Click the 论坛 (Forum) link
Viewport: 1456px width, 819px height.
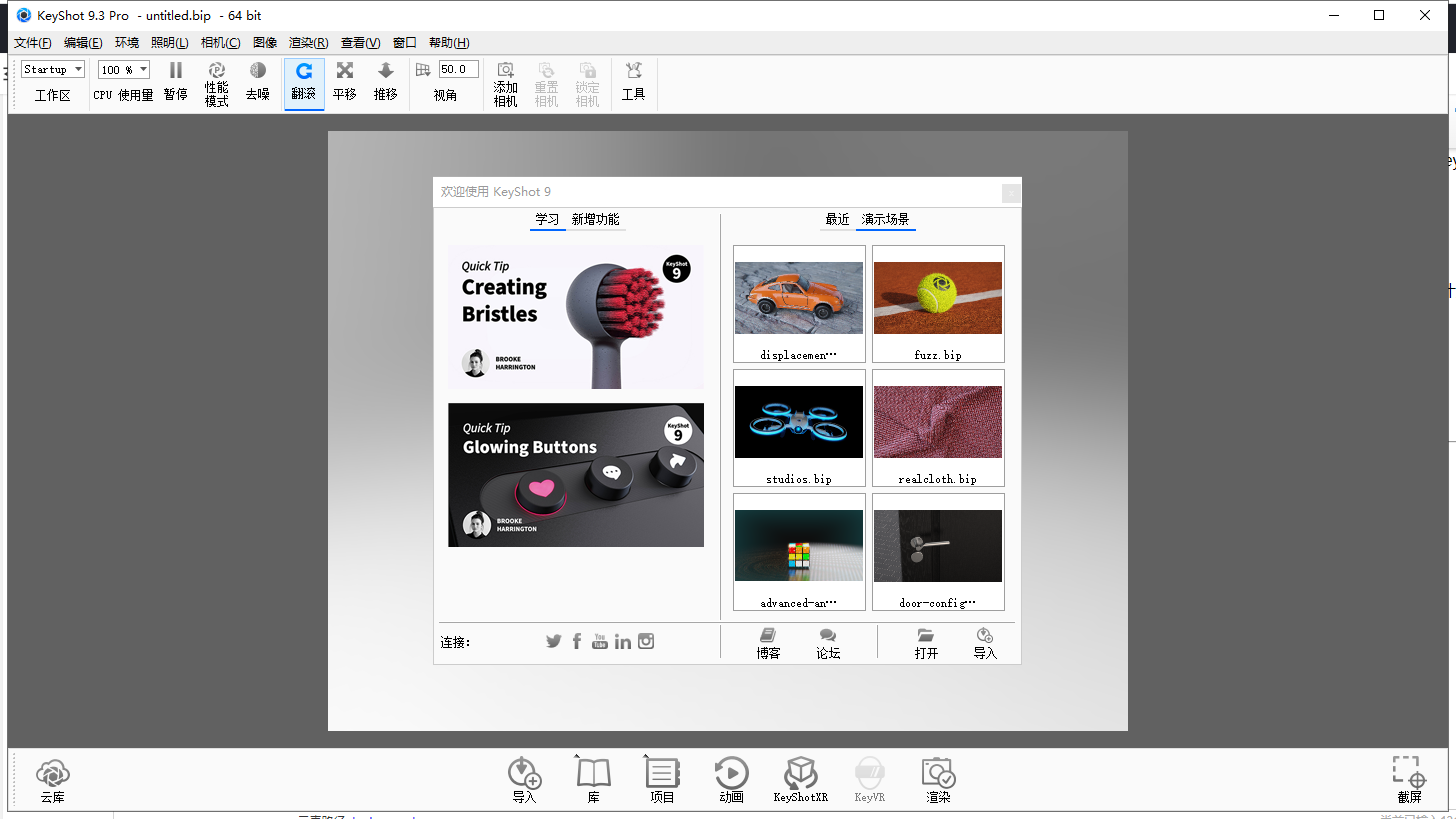coord(828,643)
